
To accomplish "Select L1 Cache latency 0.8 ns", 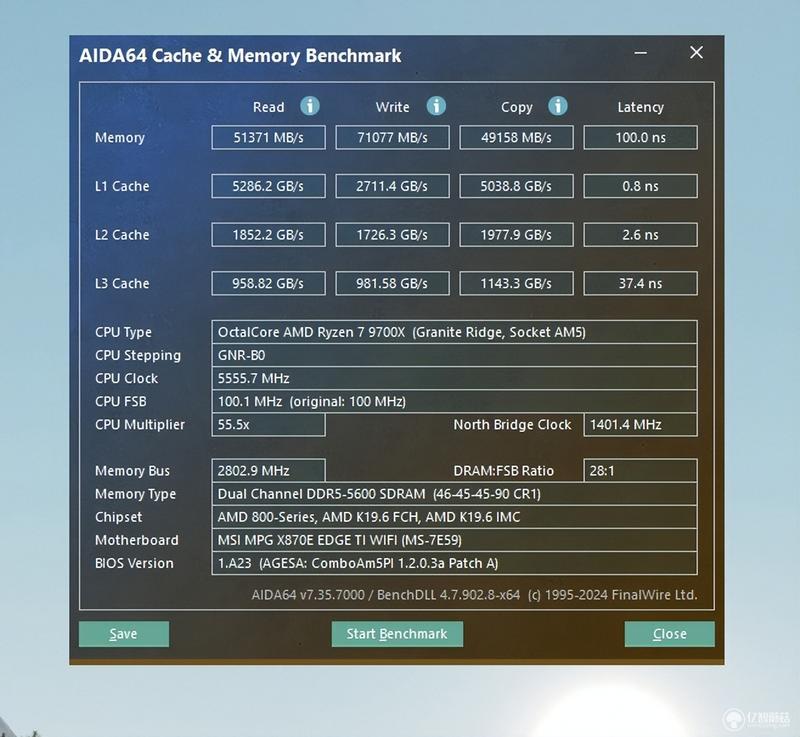I will click(x=640, y=186).
